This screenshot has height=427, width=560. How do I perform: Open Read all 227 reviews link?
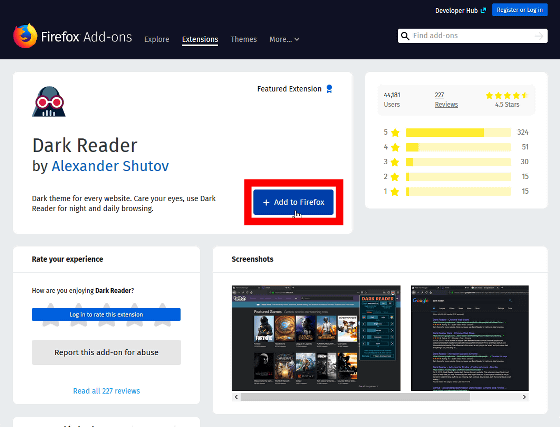click(106, 391)
